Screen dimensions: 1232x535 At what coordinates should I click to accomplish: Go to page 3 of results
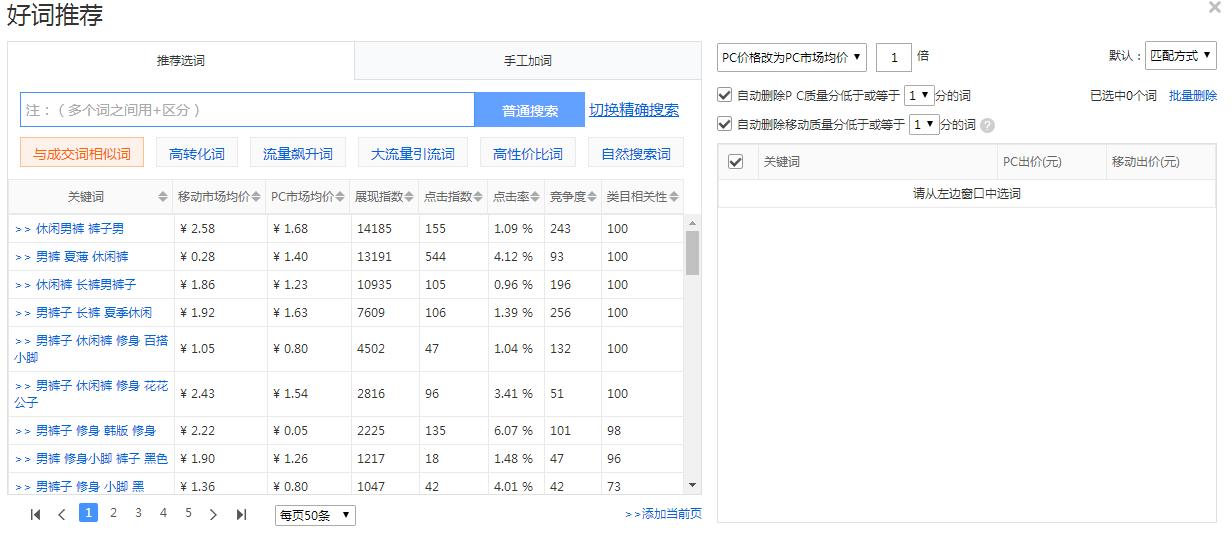(x=138, y=513)
